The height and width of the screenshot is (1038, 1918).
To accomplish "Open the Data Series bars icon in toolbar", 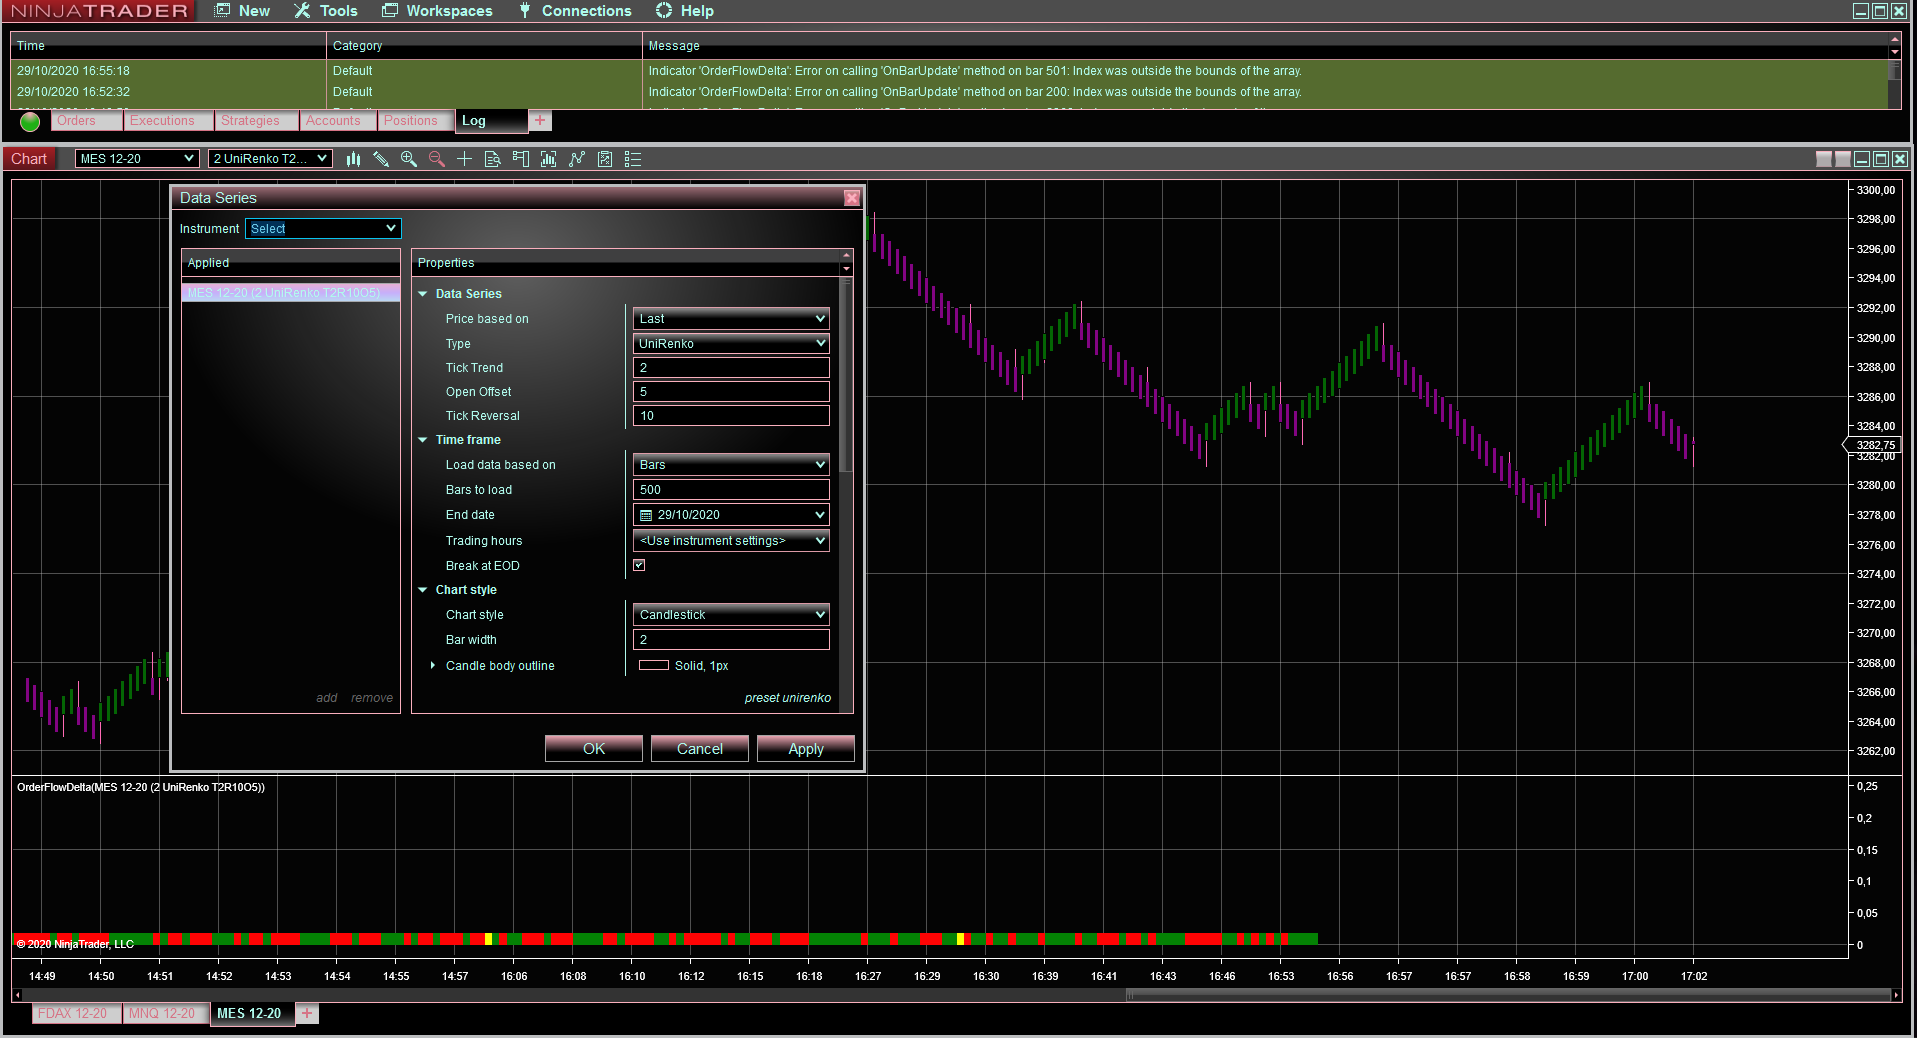I will (548, 159).
